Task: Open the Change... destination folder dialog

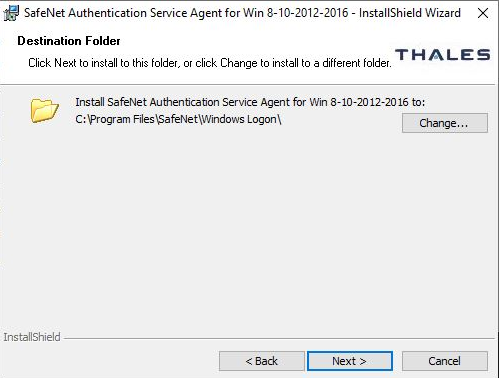Action: 445,123
